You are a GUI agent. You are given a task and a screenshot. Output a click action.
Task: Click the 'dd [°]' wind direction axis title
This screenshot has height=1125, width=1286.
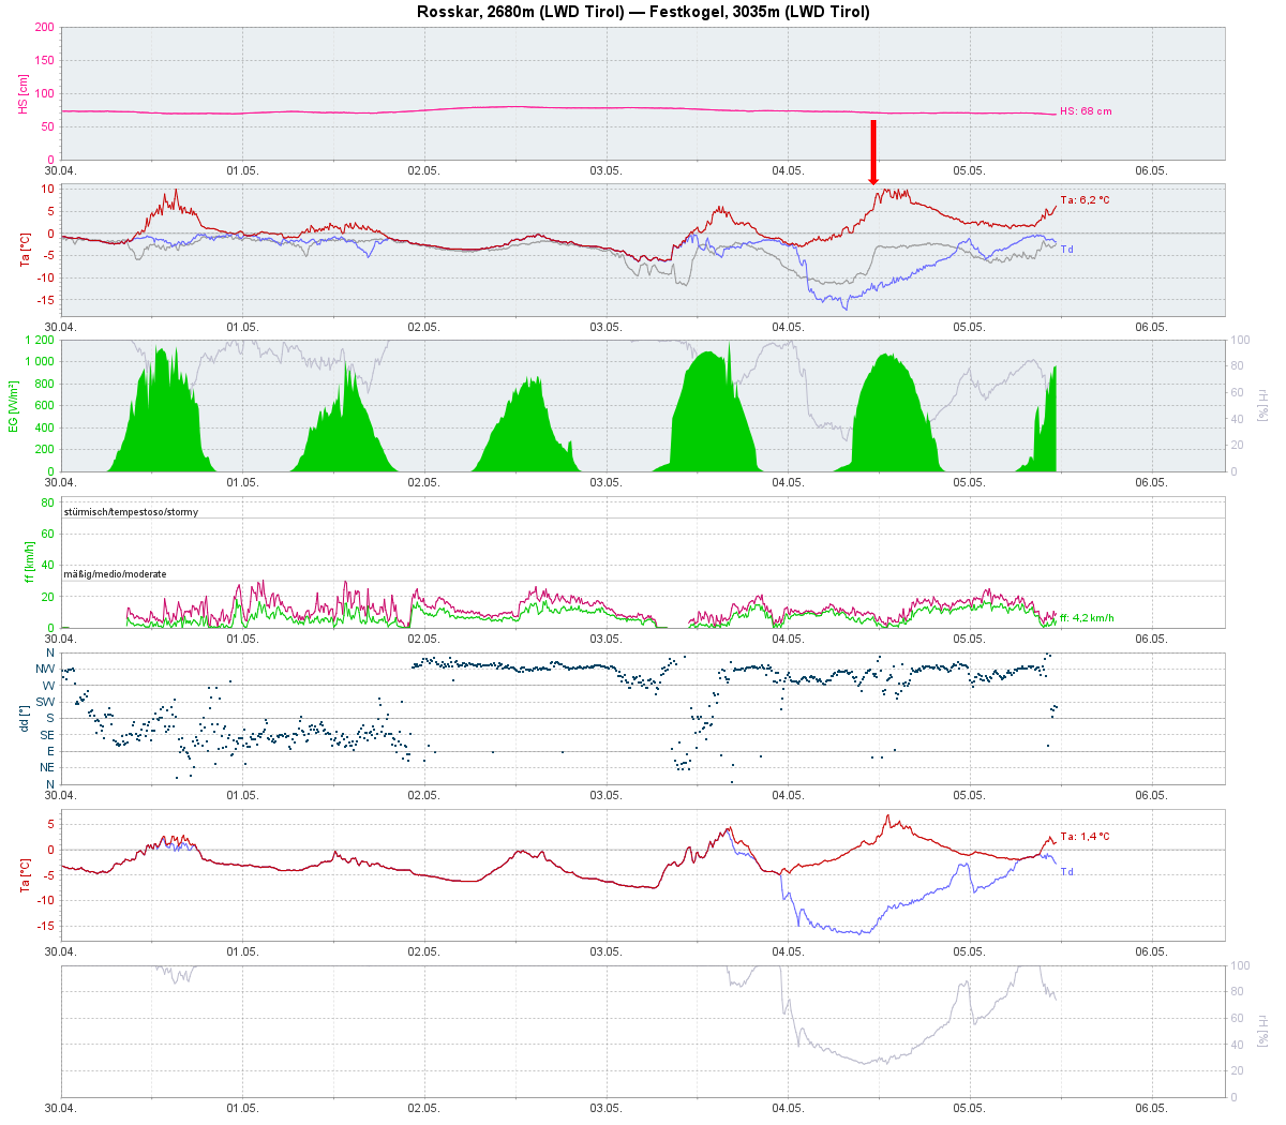[x=24, y=718]
